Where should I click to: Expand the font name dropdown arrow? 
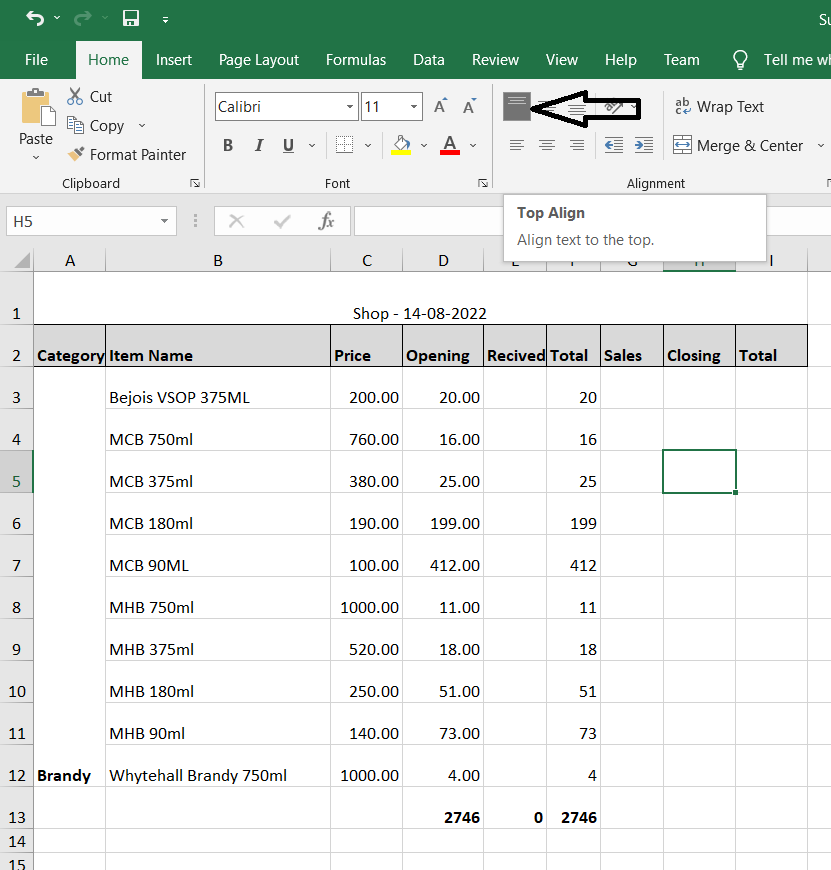350,107
